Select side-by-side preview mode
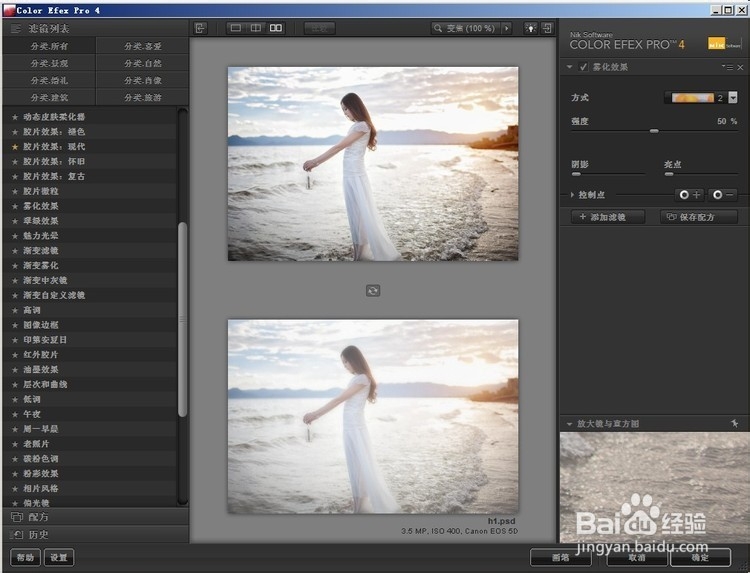Image resolution: width=750 pixels, height=573 pixels. point(276,28)
